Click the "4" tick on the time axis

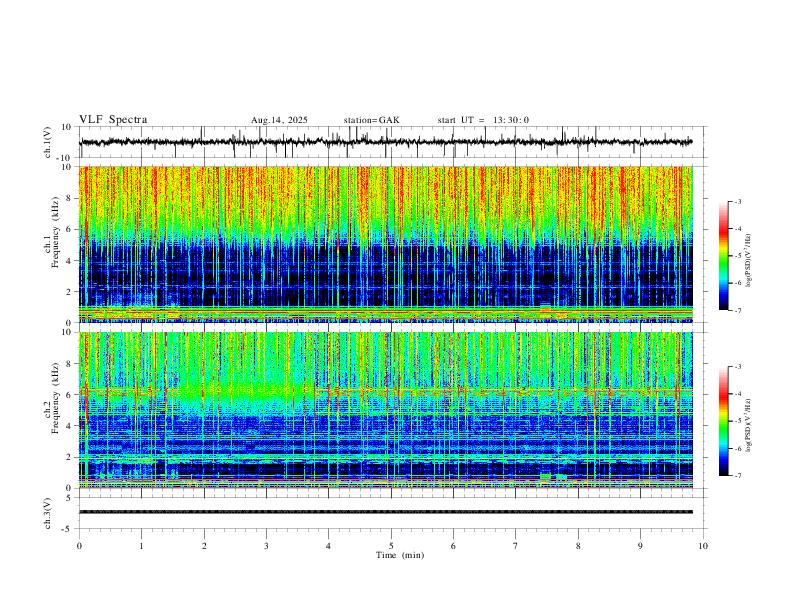329,546
